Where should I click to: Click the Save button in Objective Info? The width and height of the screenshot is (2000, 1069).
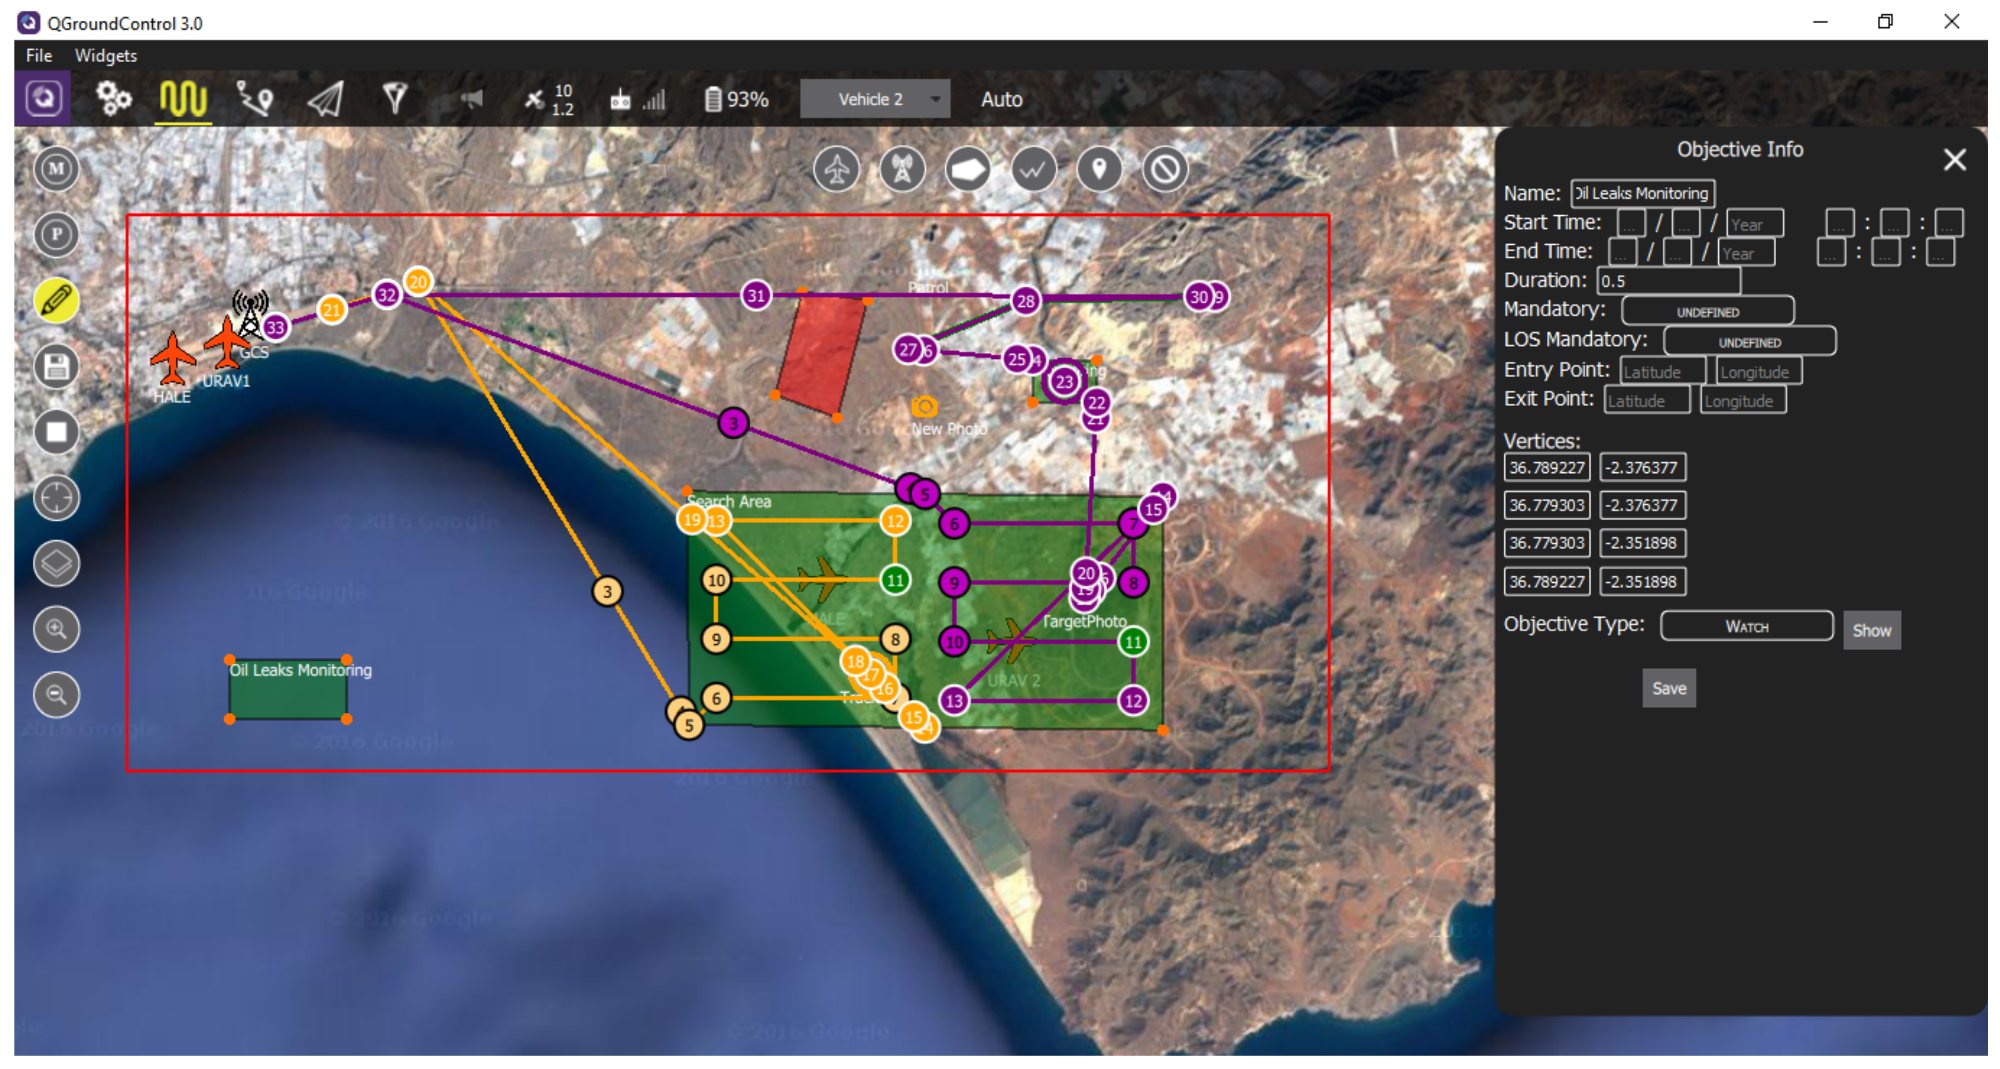point(1668,688)
